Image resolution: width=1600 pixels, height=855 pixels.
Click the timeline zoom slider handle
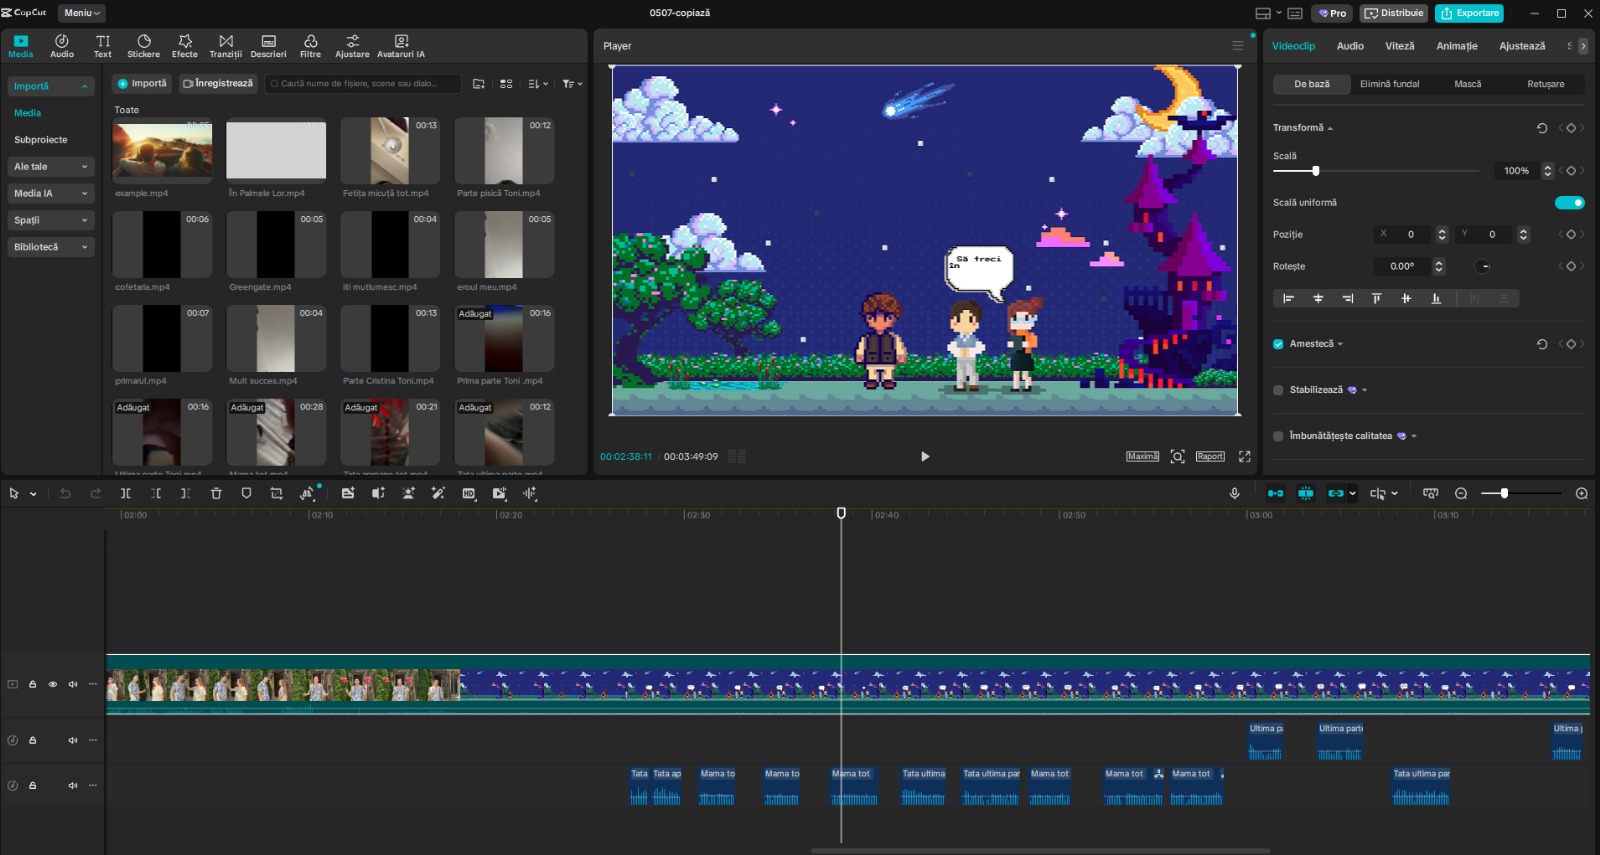click(x=1504, y=493)
